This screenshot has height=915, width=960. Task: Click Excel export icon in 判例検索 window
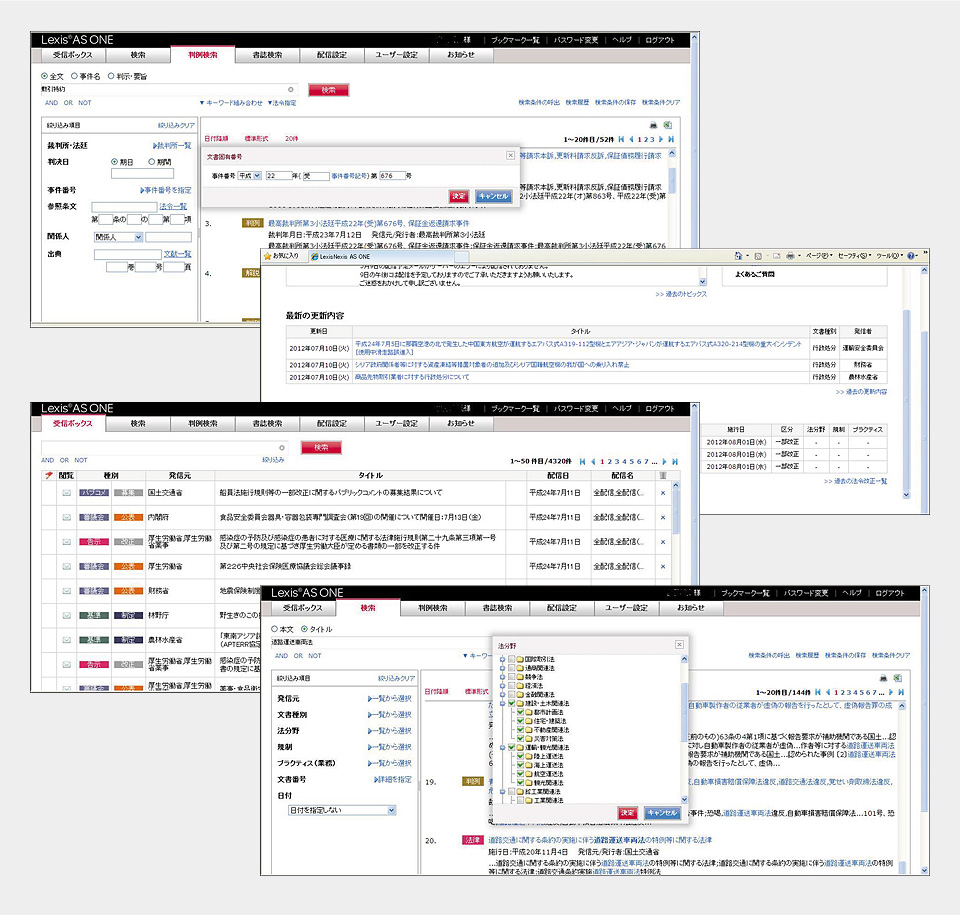[667, 125]
